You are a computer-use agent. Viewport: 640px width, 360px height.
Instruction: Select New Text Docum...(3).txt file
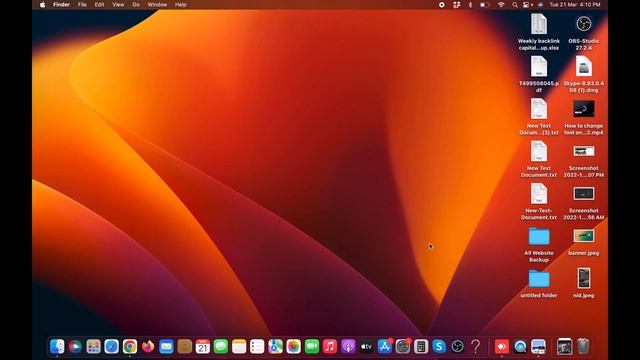(x=539, y=117)
